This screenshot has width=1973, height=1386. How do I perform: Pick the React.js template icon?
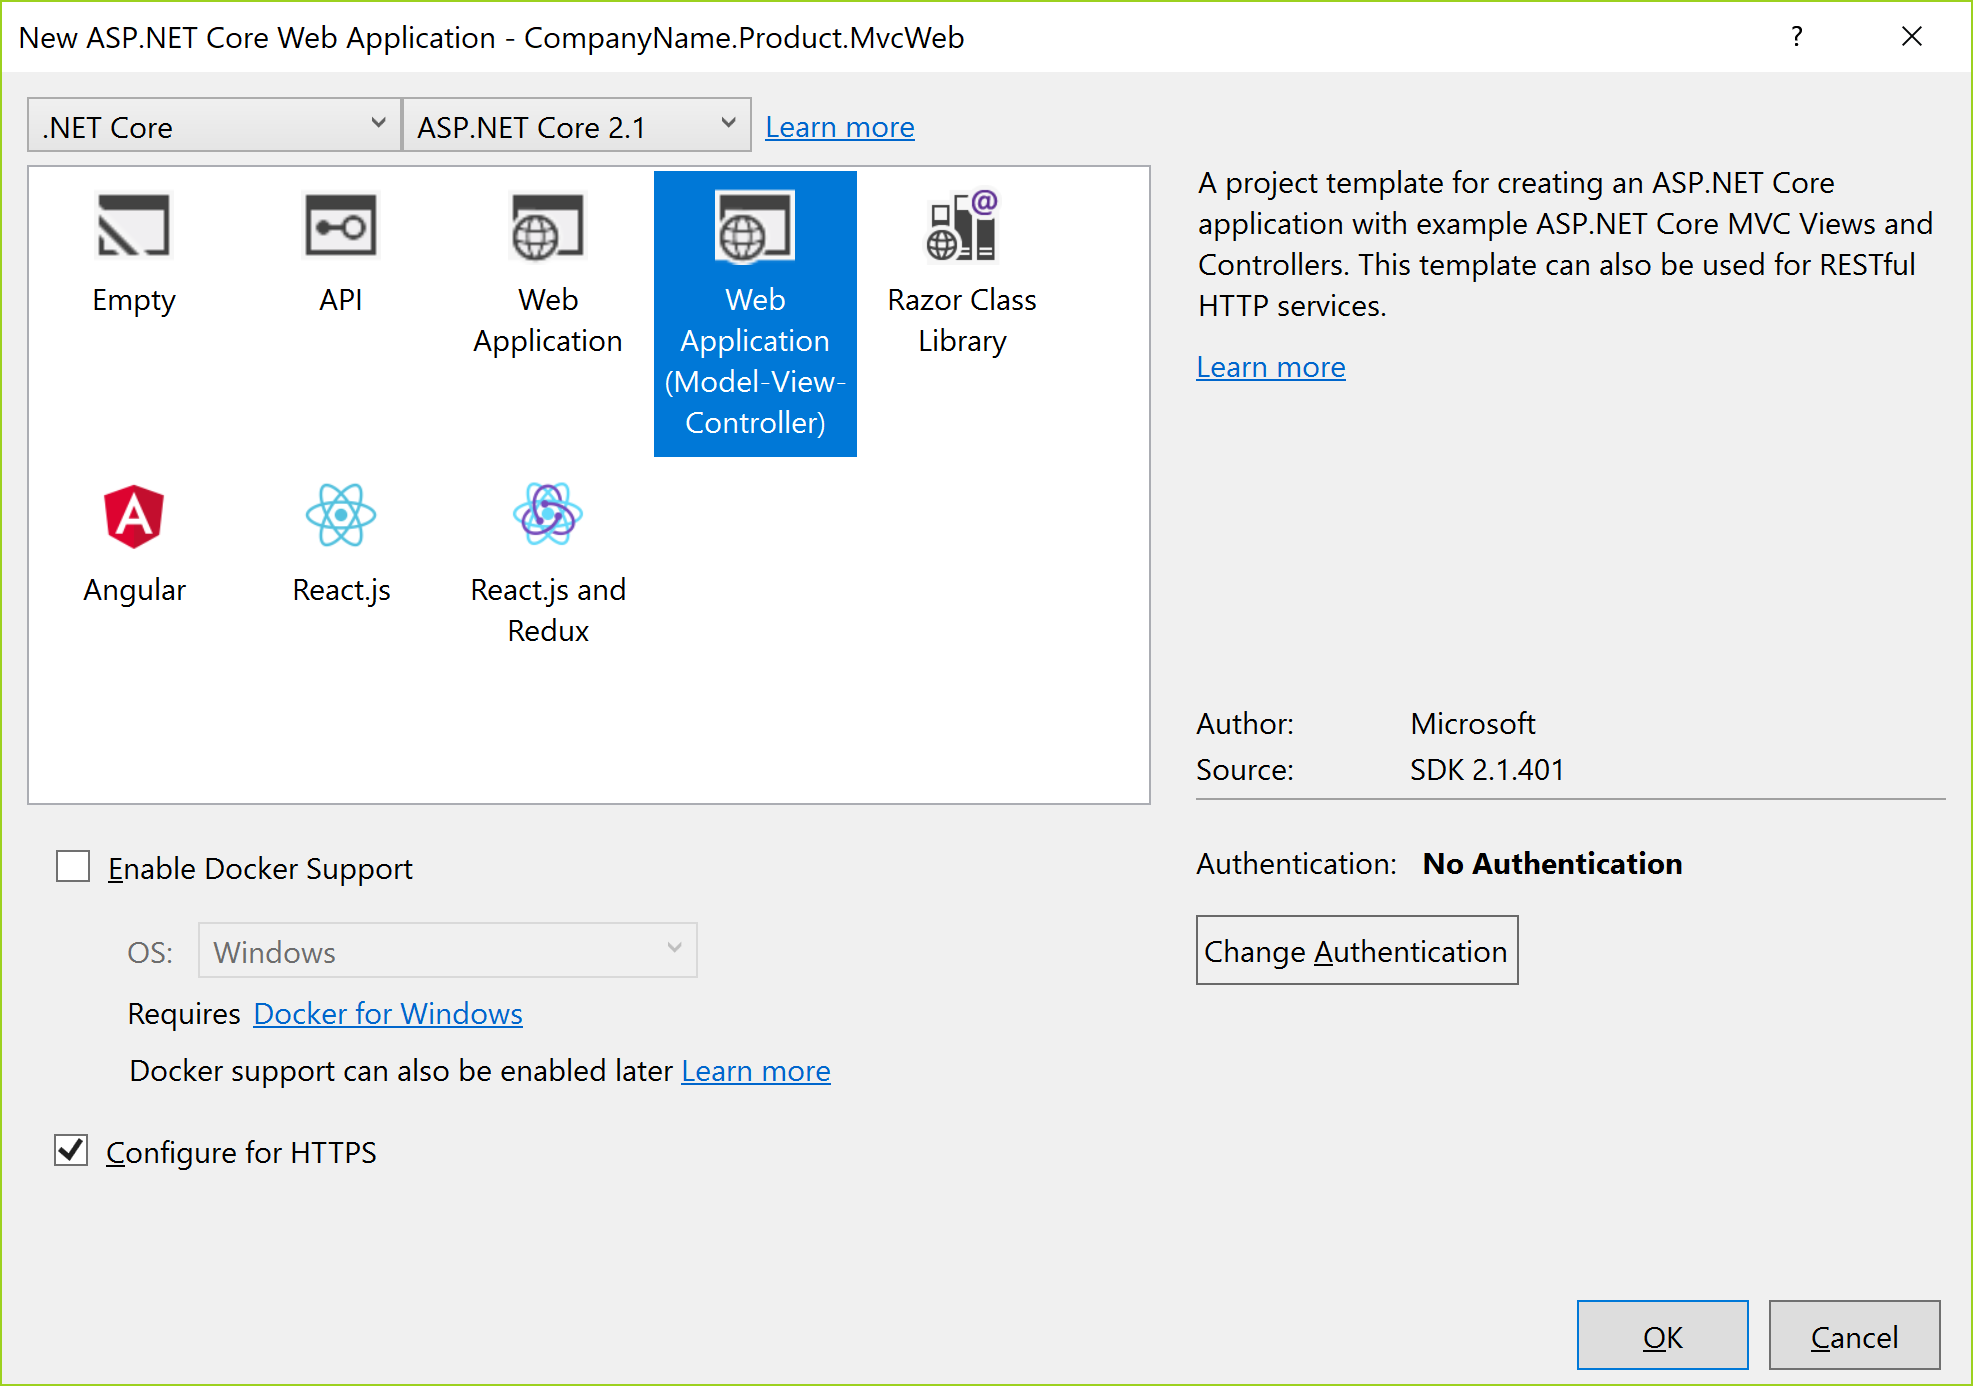[x=340, y=517]
